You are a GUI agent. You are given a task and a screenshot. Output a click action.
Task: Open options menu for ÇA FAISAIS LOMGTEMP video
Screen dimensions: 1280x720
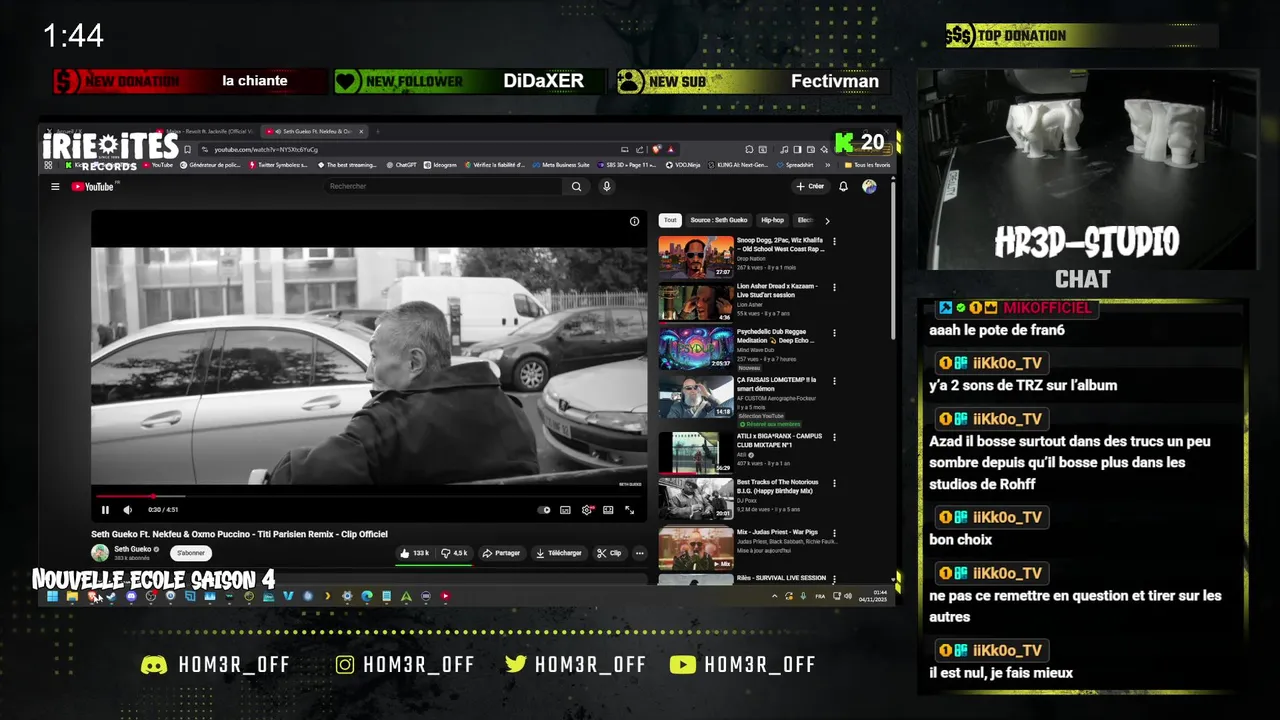[x=835, y=381]
